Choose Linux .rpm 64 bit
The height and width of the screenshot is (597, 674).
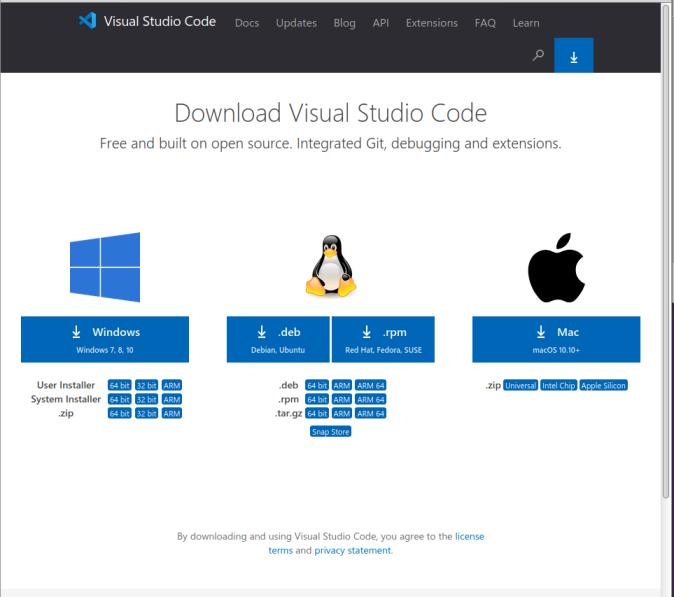(317, 399)
